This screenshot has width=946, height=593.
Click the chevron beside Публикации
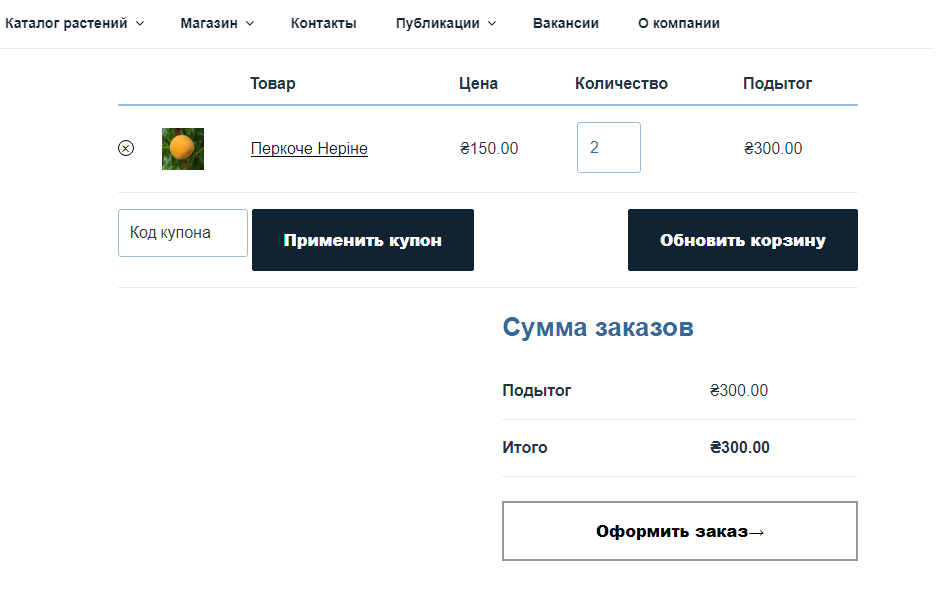[492, 24]
